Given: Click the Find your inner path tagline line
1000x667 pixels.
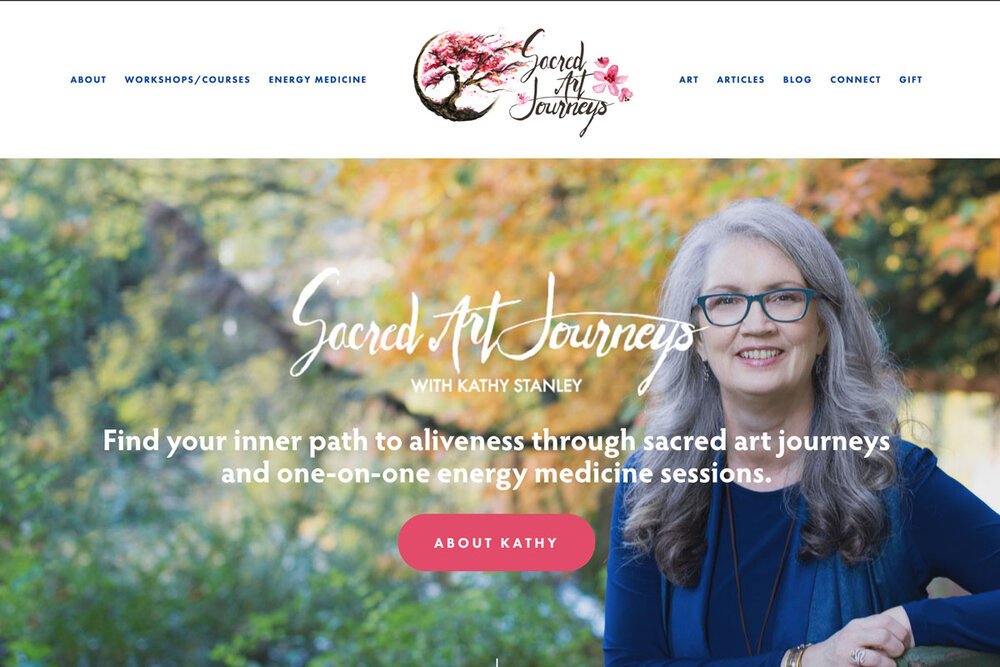Looking at the screenshot, I should (496, 441).
